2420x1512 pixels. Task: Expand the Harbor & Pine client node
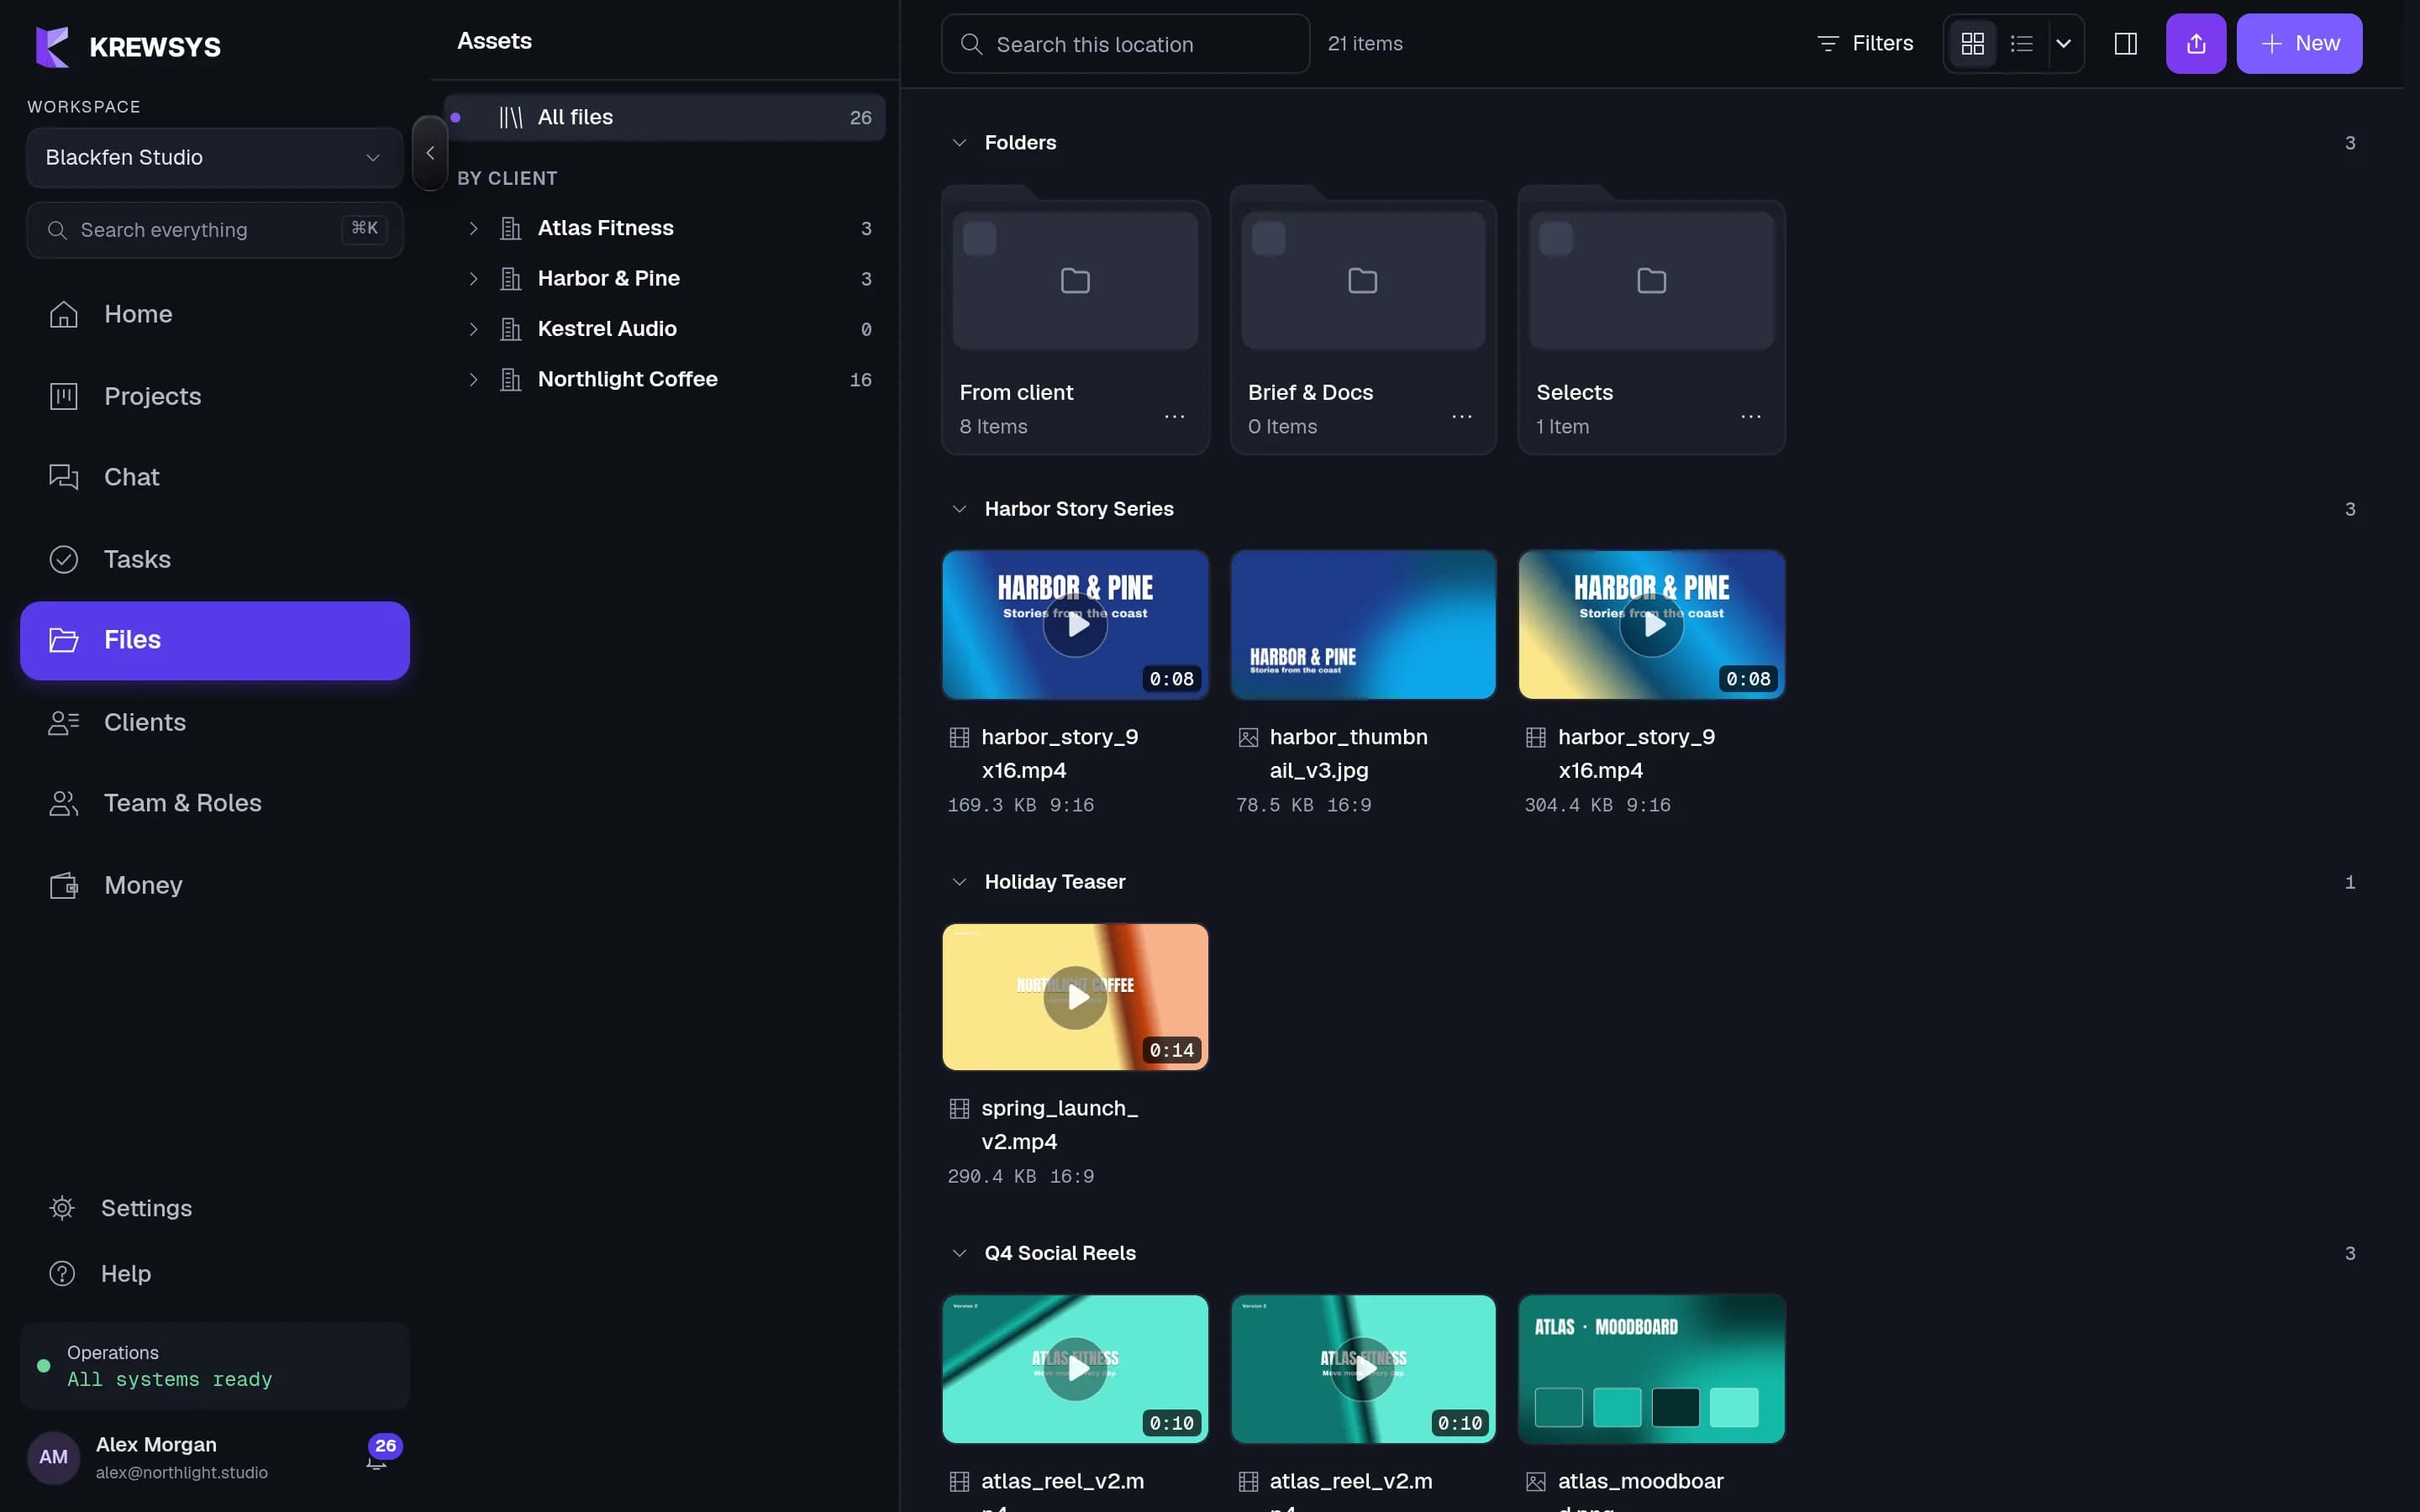pos(474,278)
